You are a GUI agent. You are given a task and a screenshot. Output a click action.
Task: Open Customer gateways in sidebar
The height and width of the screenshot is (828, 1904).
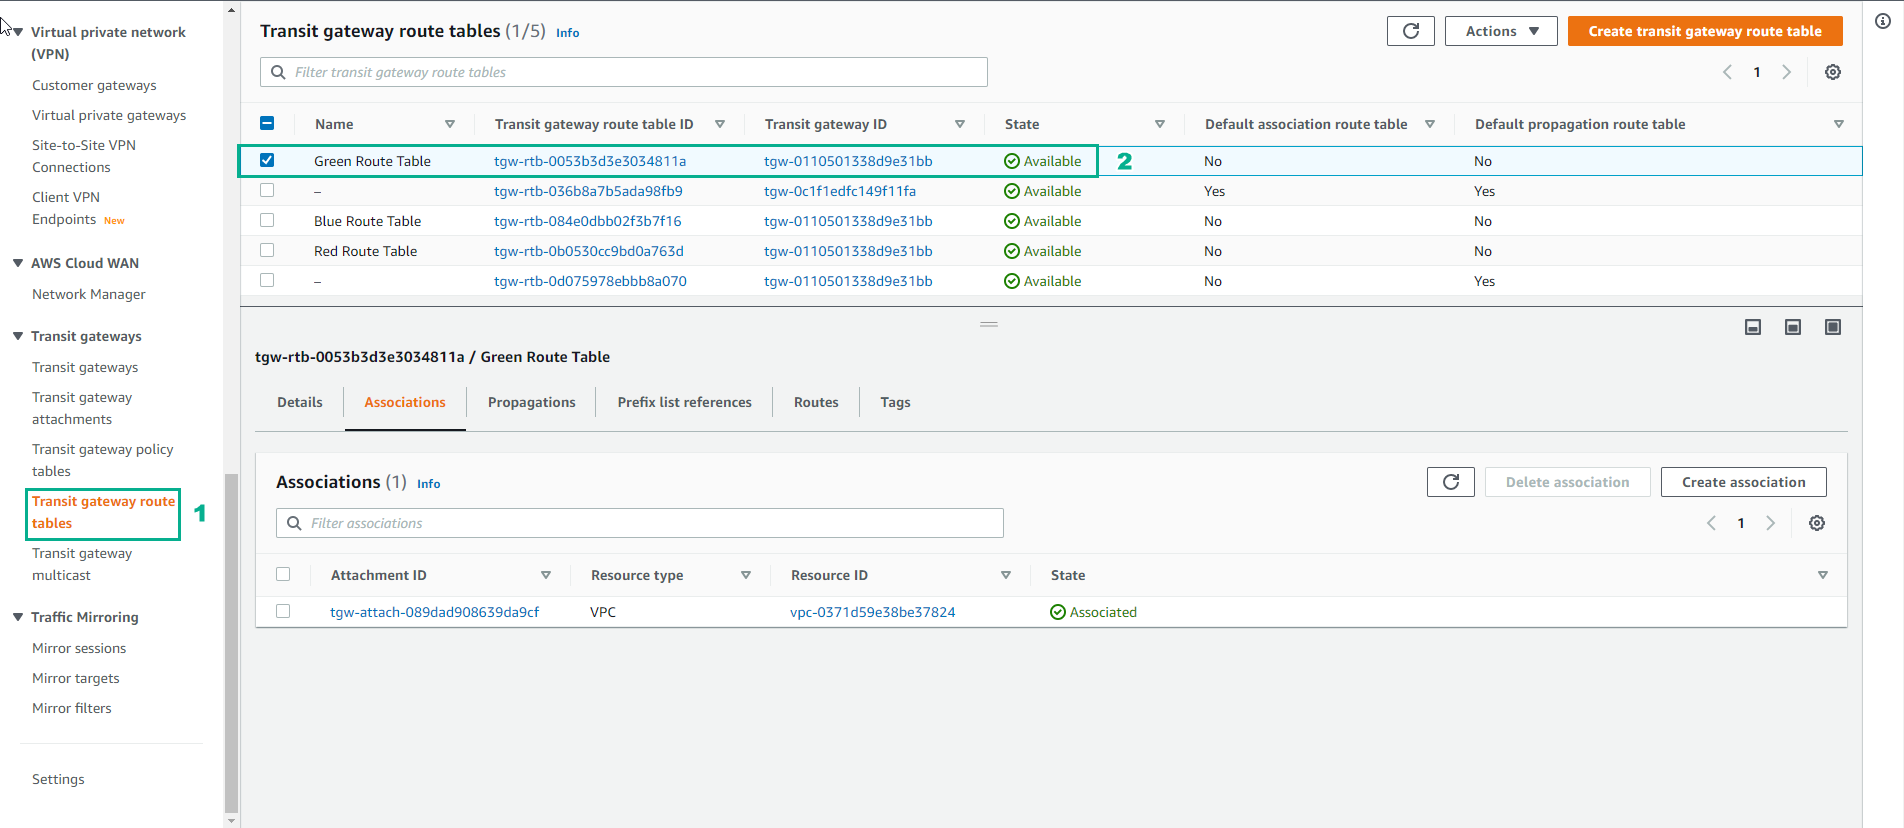pyautogui.click(x=94, y=85)
